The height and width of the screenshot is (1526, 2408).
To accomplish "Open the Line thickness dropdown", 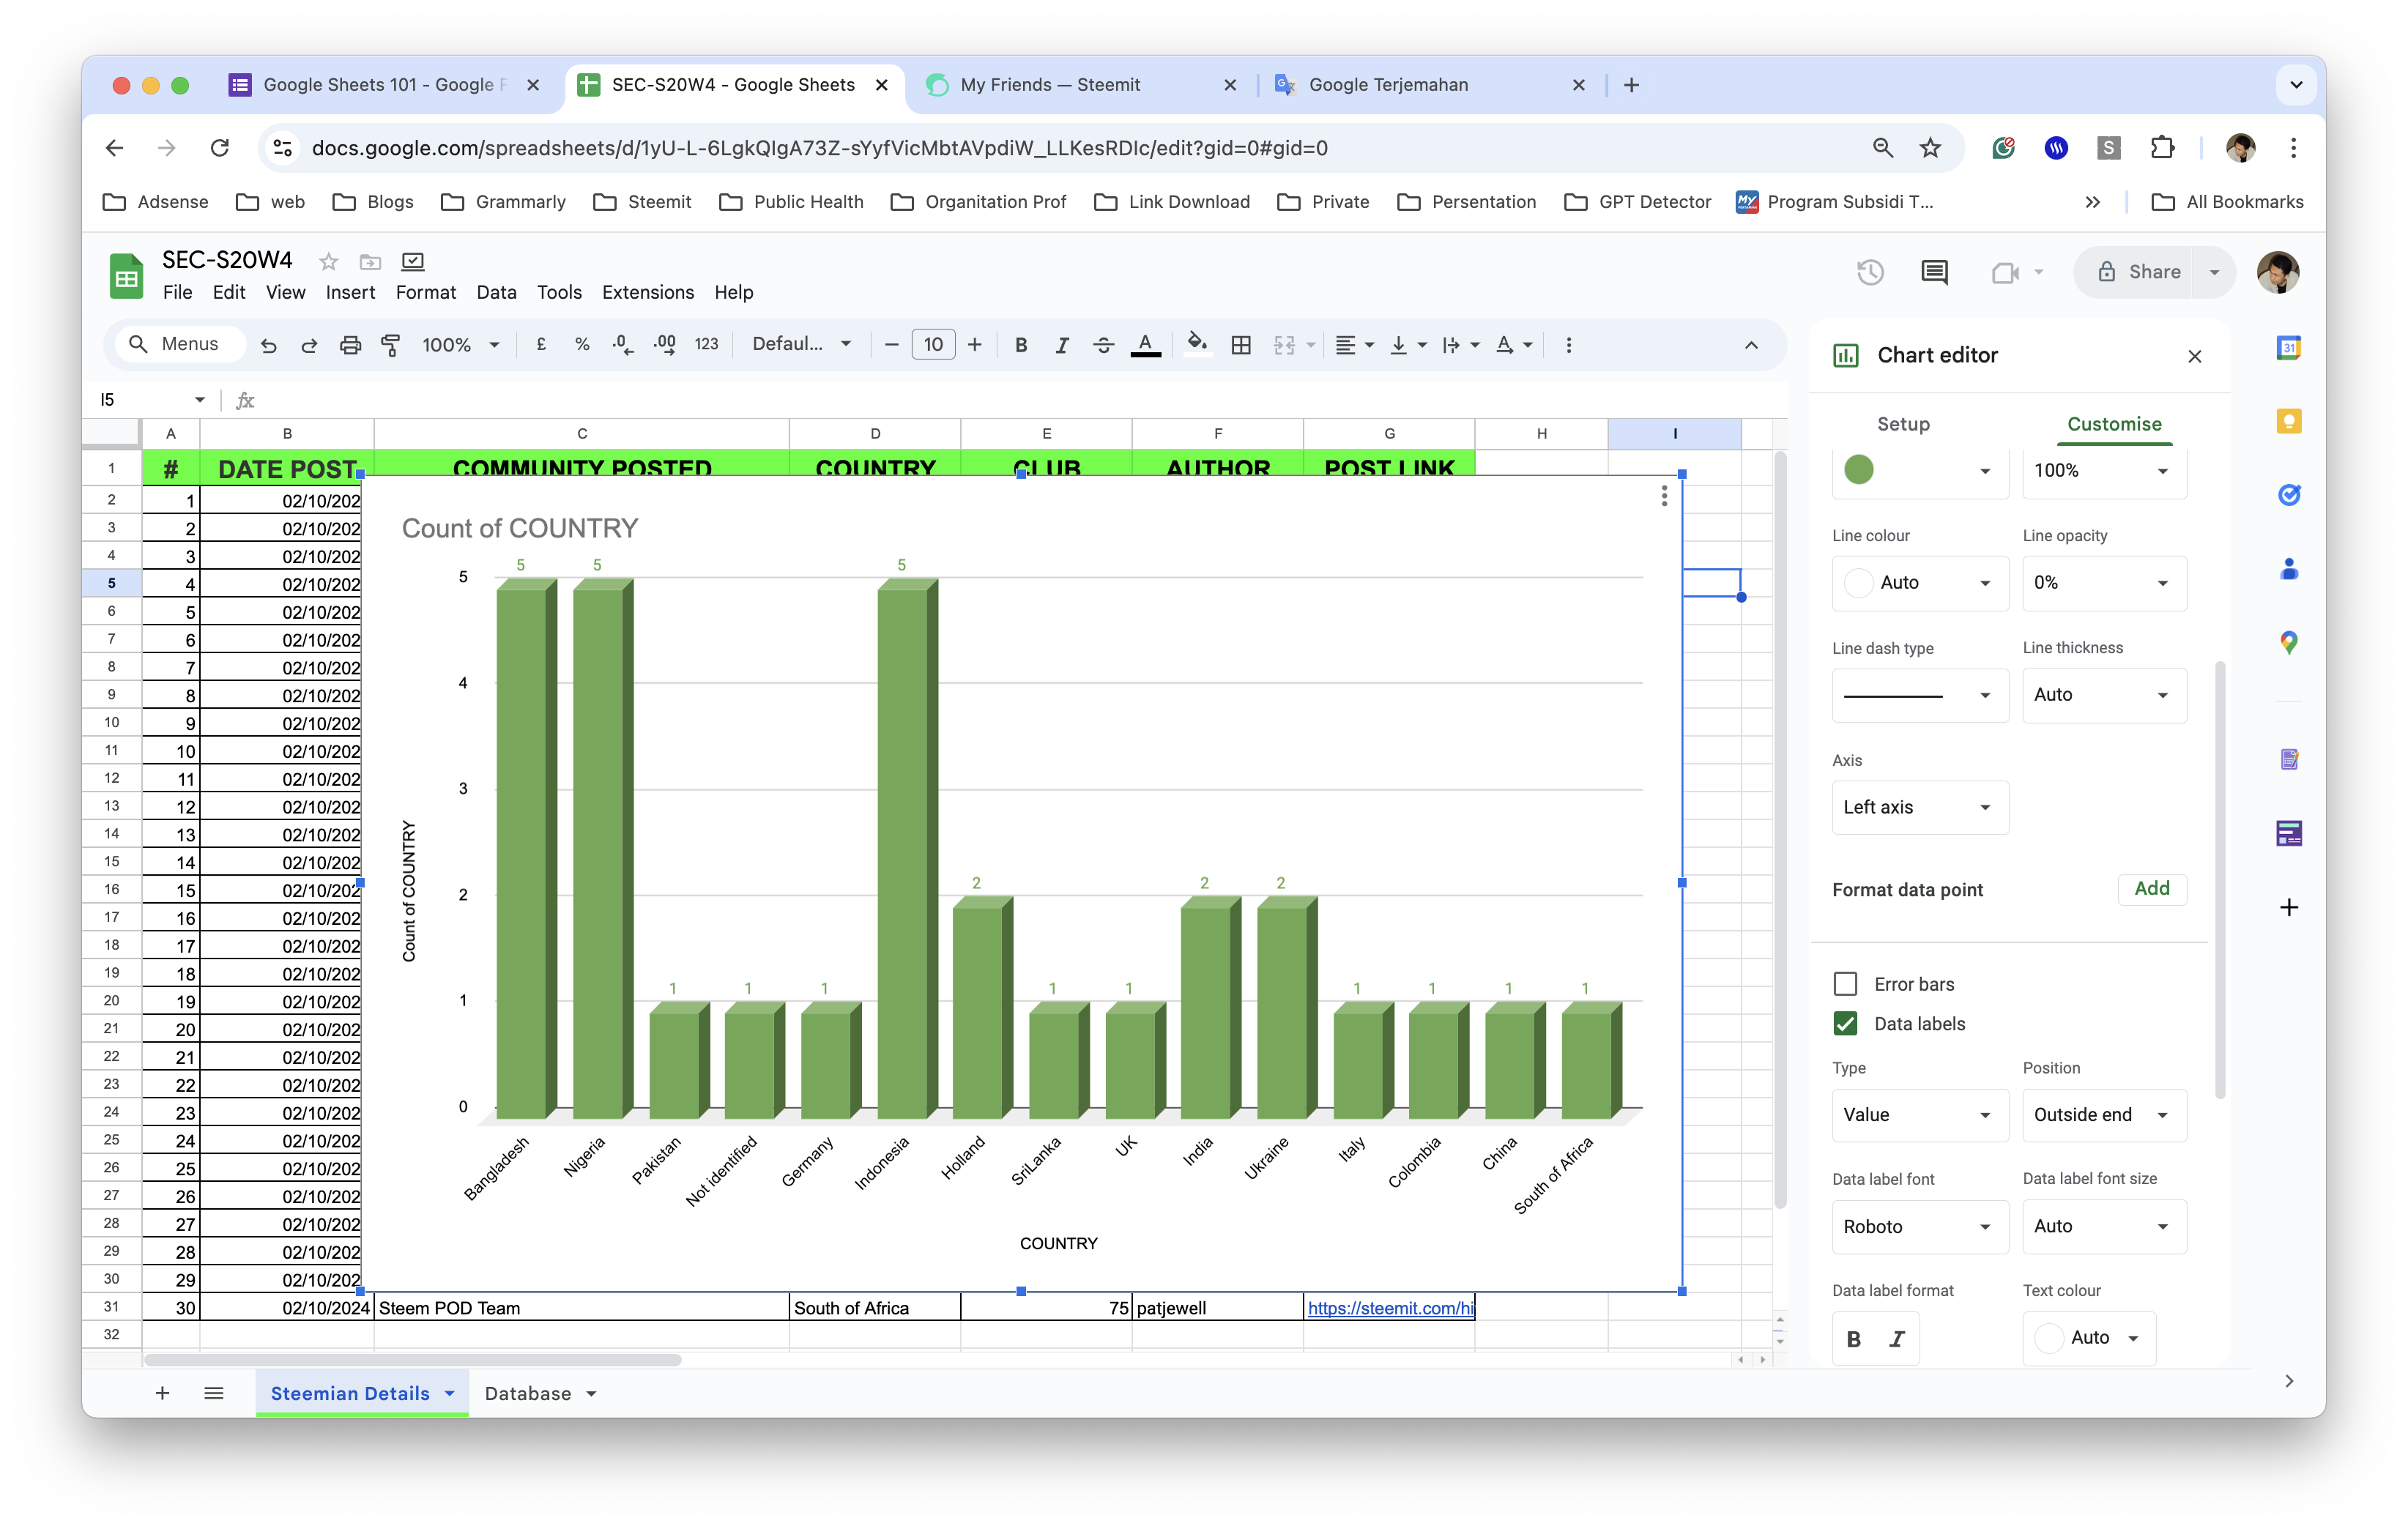I will [2103, 695].
